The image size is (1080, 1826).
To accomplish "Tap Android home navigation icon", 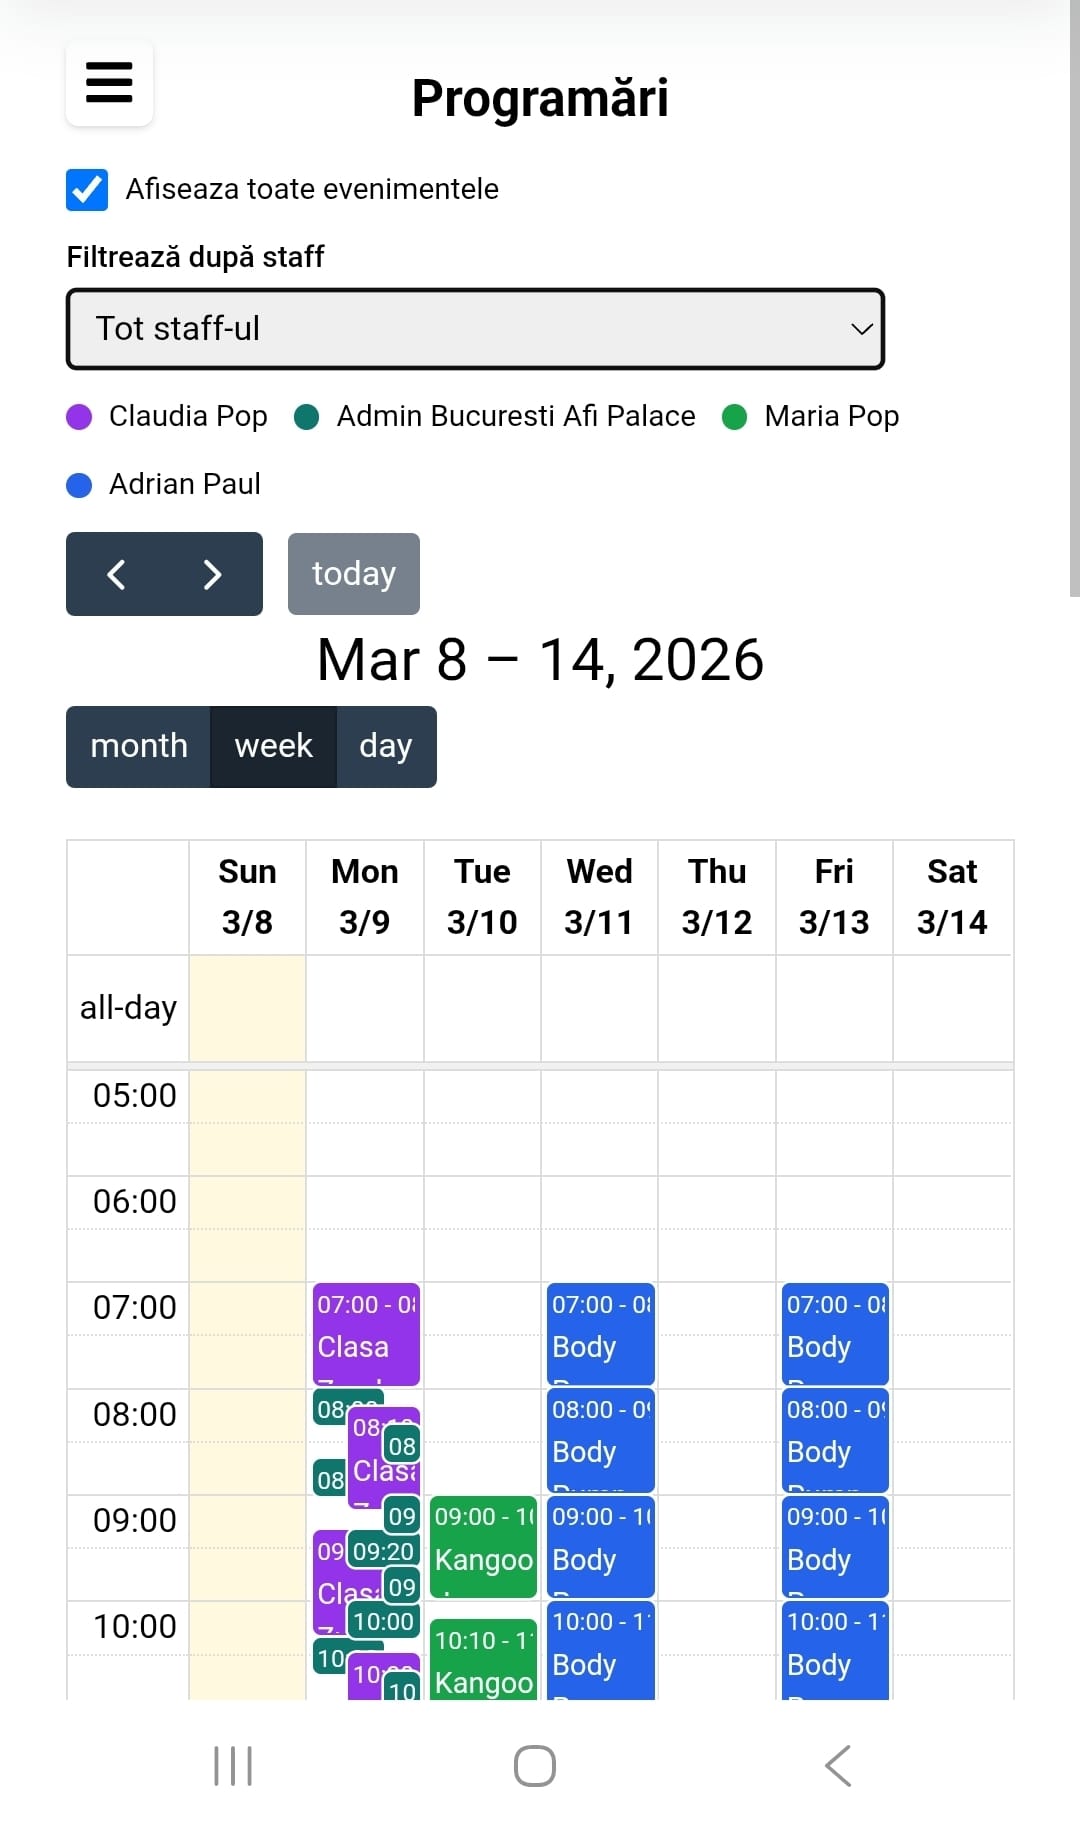I will [x=535, y=1766].
